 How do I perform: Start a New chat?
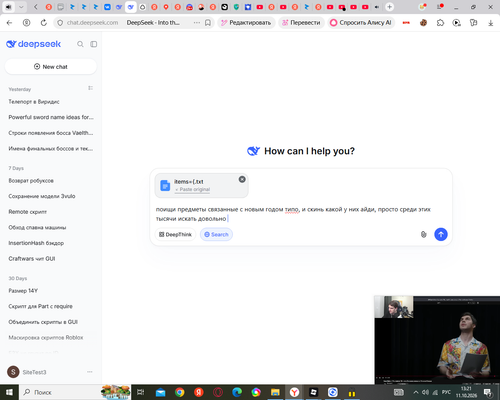(x=51, y=67)
